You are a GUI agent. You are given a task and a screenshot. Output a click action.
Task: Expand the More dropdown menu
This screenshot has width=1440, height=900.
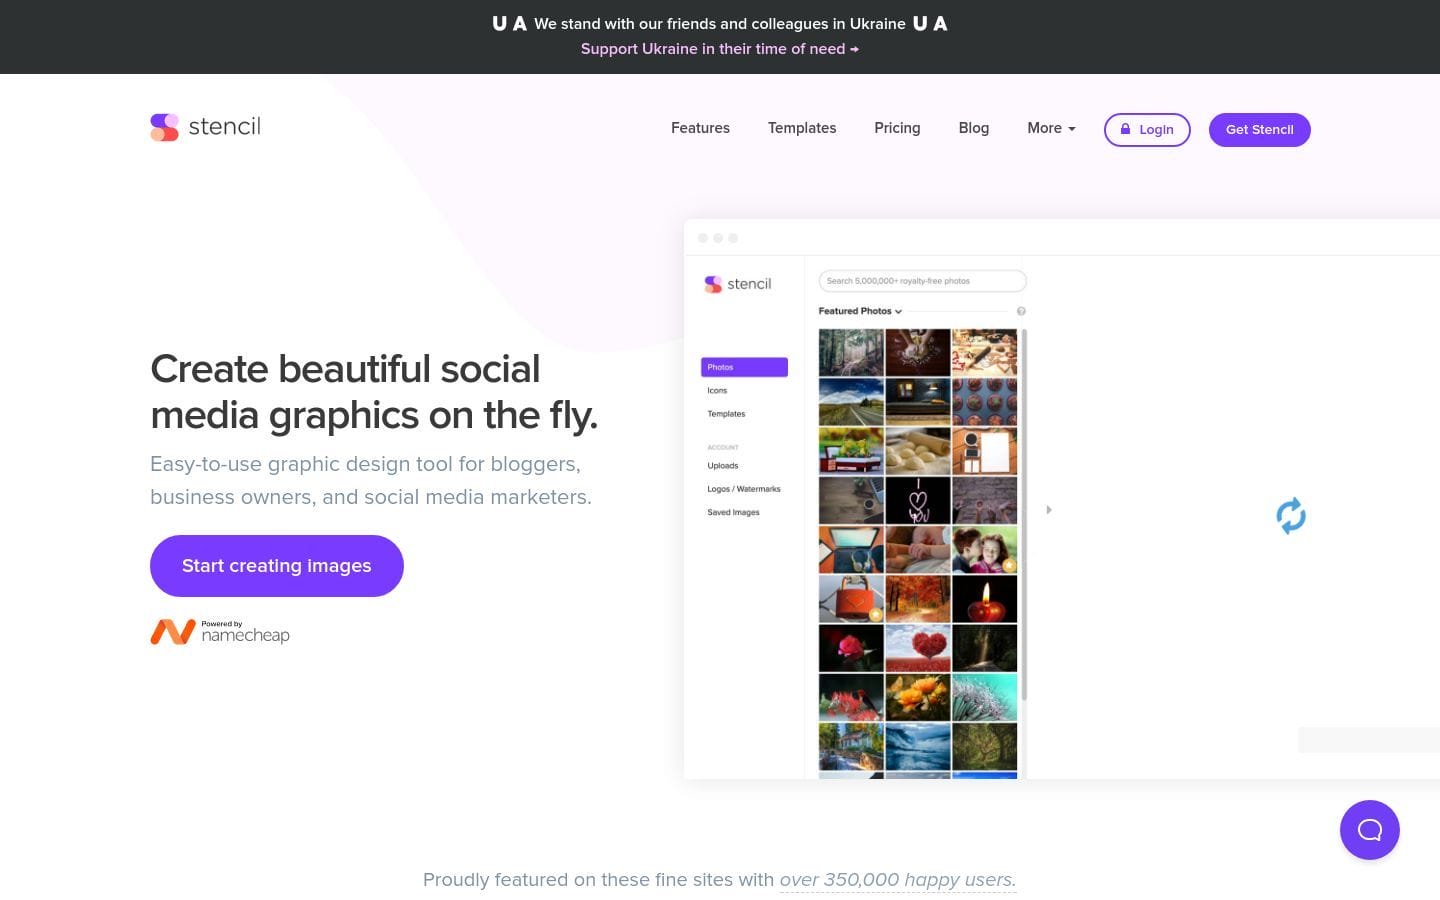(1051, 128)
